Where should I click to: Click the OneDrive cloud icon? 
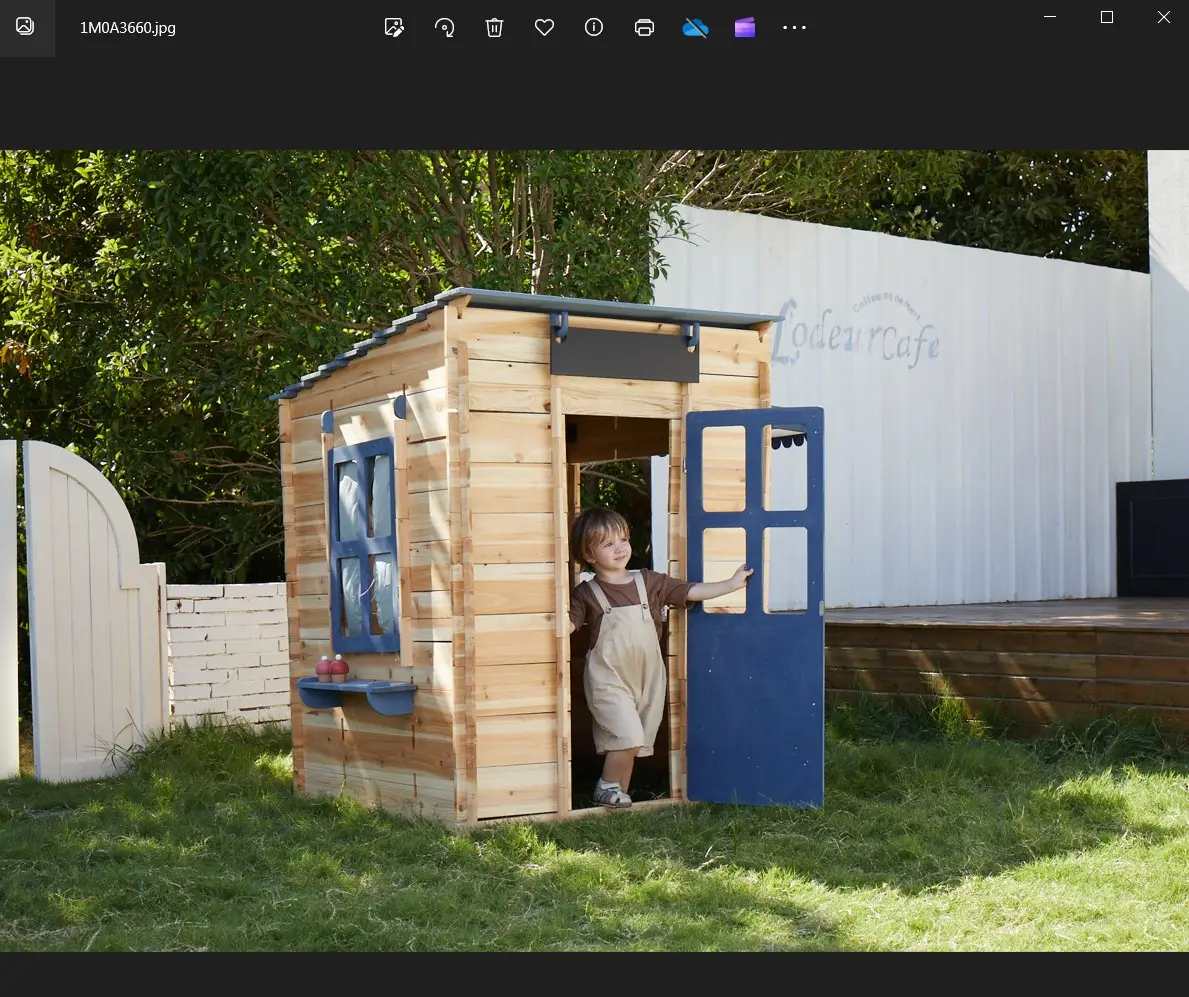(x=695, y=28)
